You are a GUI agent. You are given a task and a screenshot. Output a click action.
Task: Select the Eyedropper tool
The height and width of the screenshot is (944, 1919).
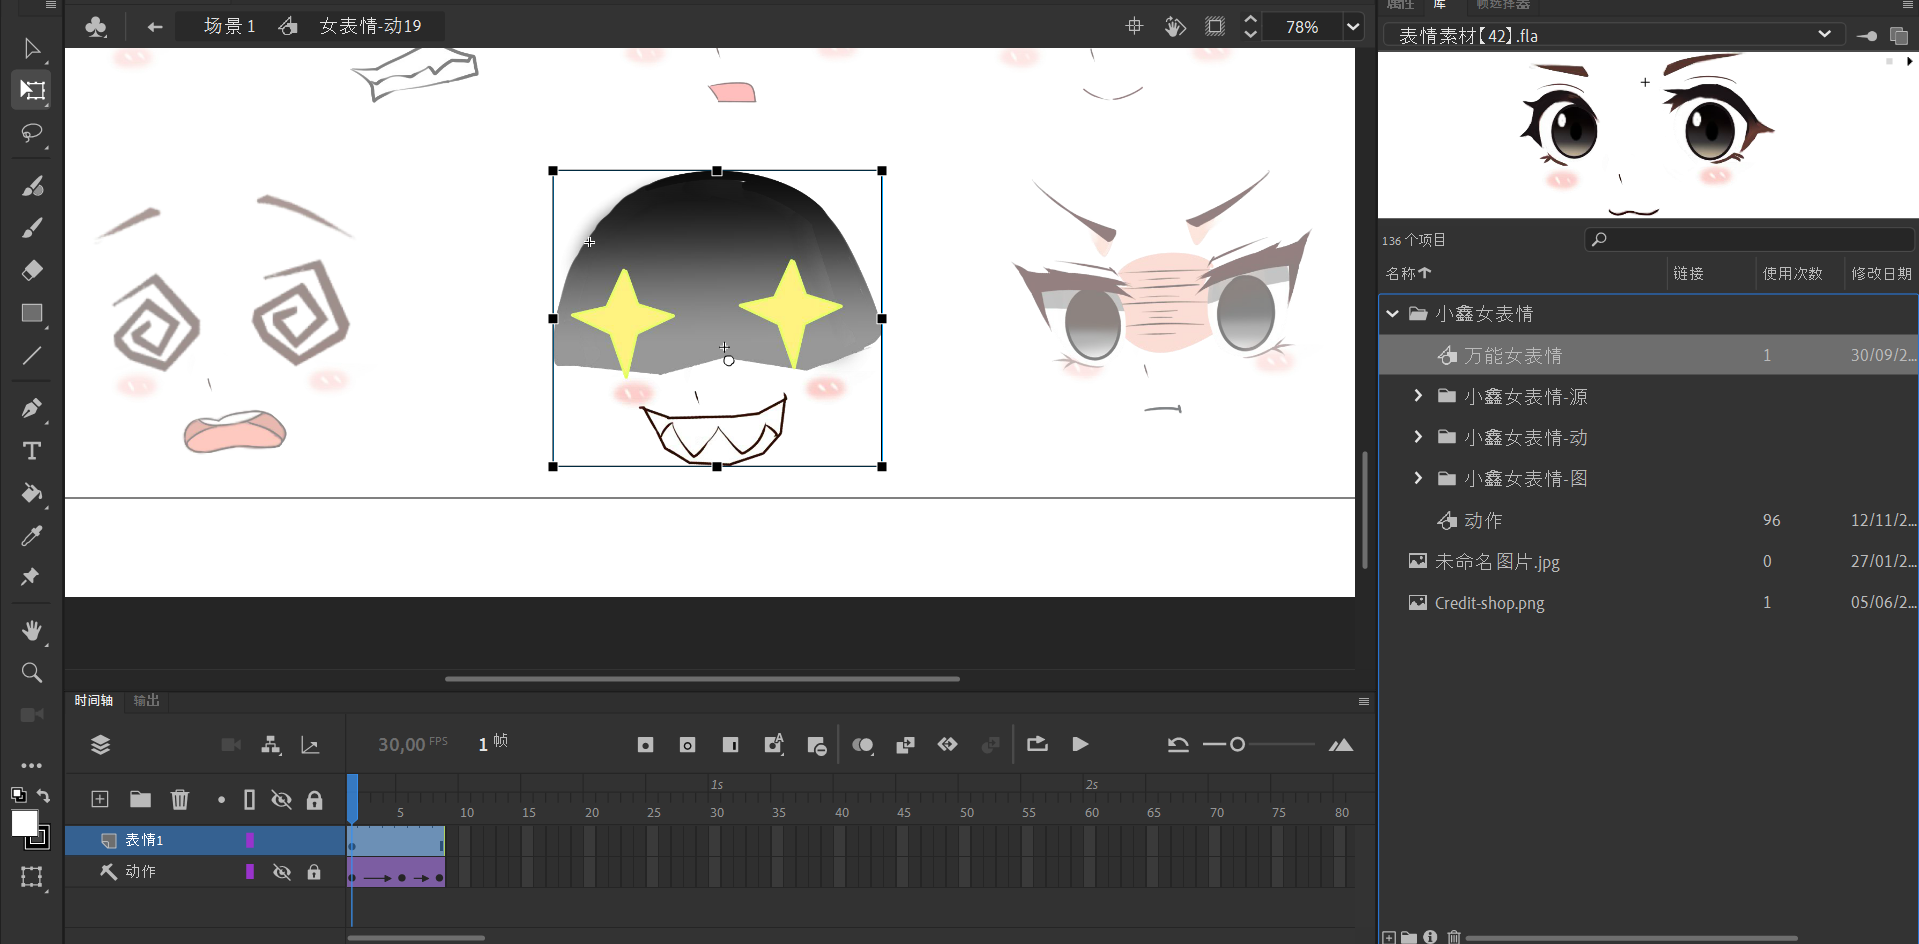(32, 536)
